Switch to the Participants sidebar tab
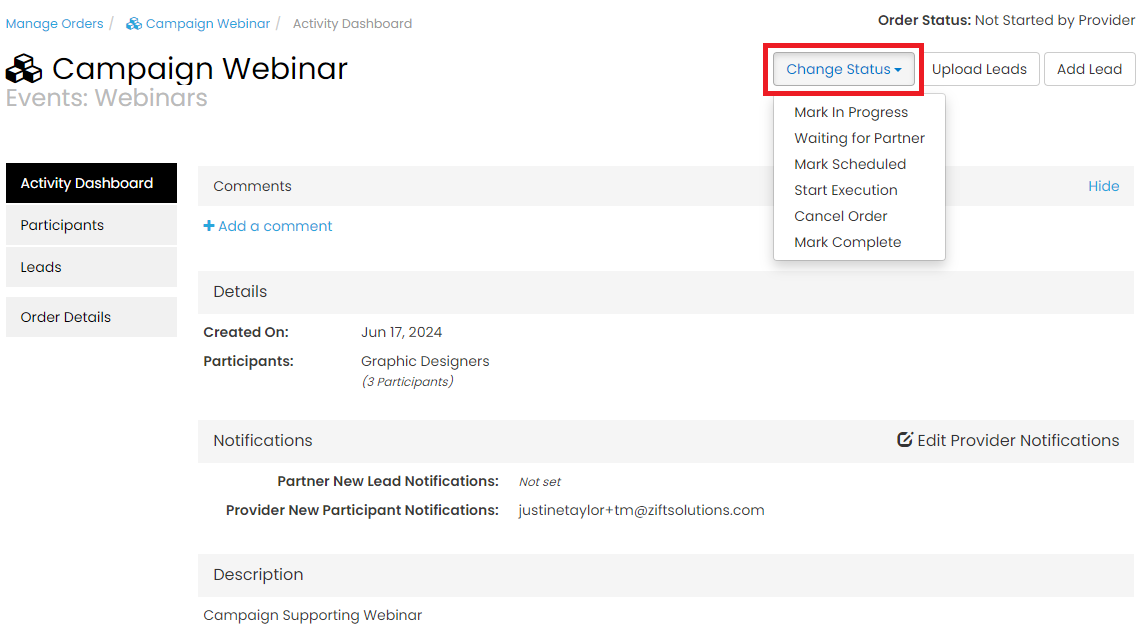 click(91, 225)
